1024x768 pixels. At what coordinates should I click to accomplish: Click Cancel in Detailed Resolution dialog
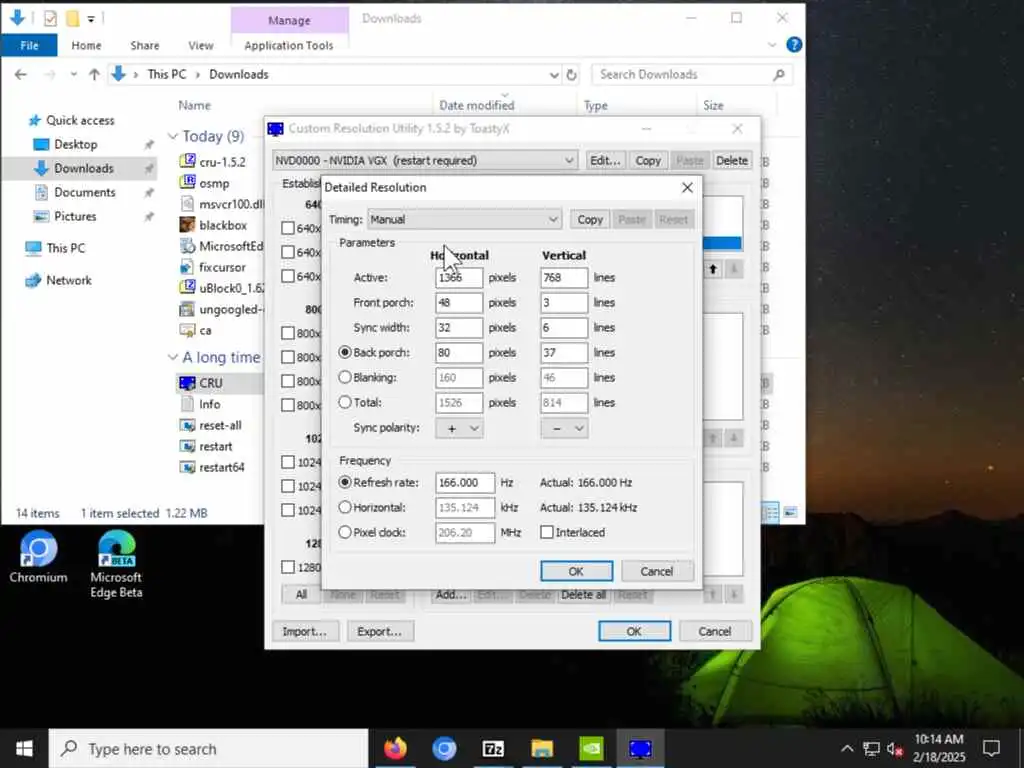[x=657, y=571]
